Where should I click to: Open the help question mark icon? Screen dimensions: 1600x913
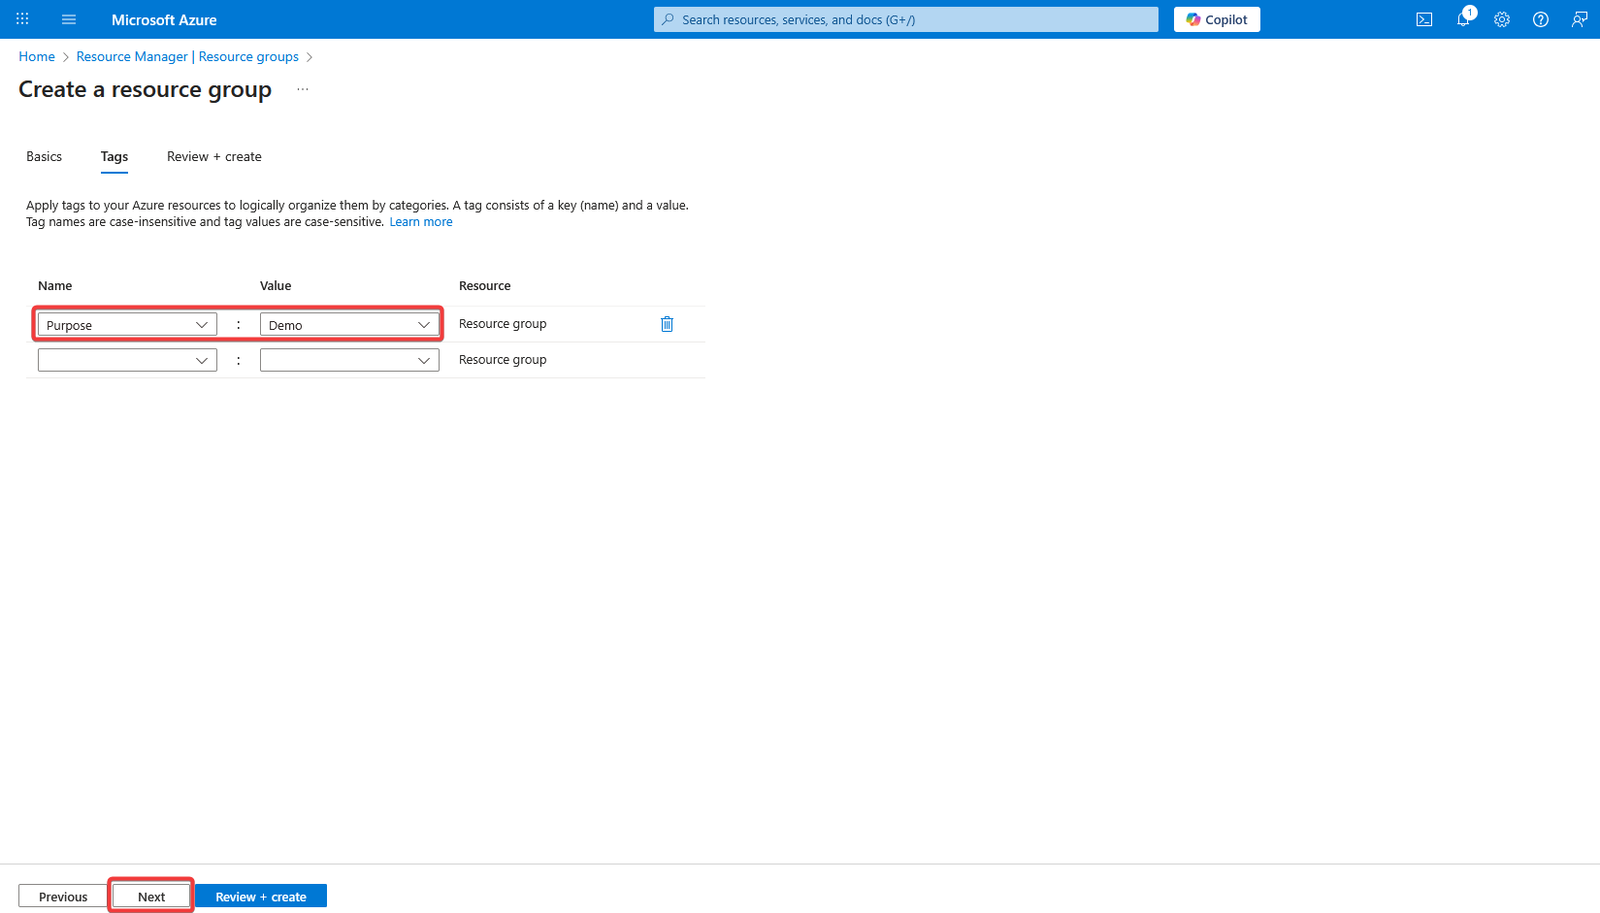click(1541, 19)
